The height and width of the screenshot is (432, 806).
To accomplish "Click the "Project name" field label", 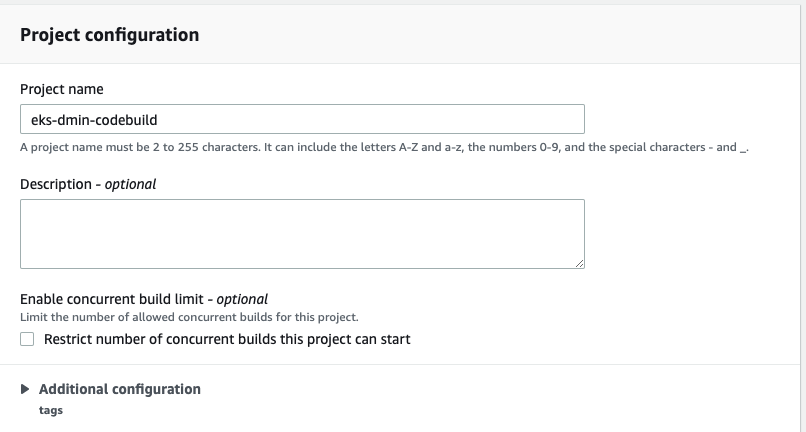I will coord(61,89).
